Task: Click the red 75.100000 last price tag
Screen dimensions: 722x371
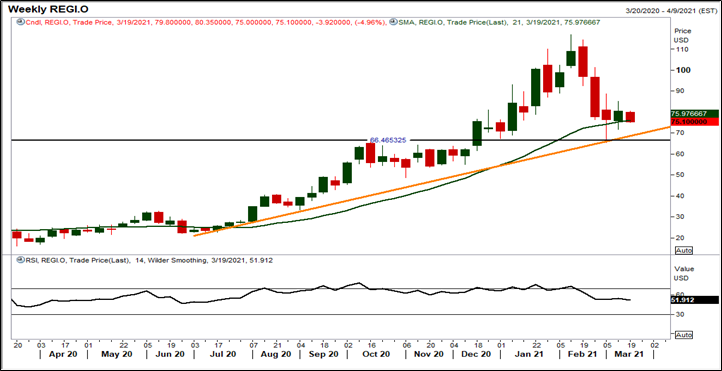Action: (x=694, y=122)
